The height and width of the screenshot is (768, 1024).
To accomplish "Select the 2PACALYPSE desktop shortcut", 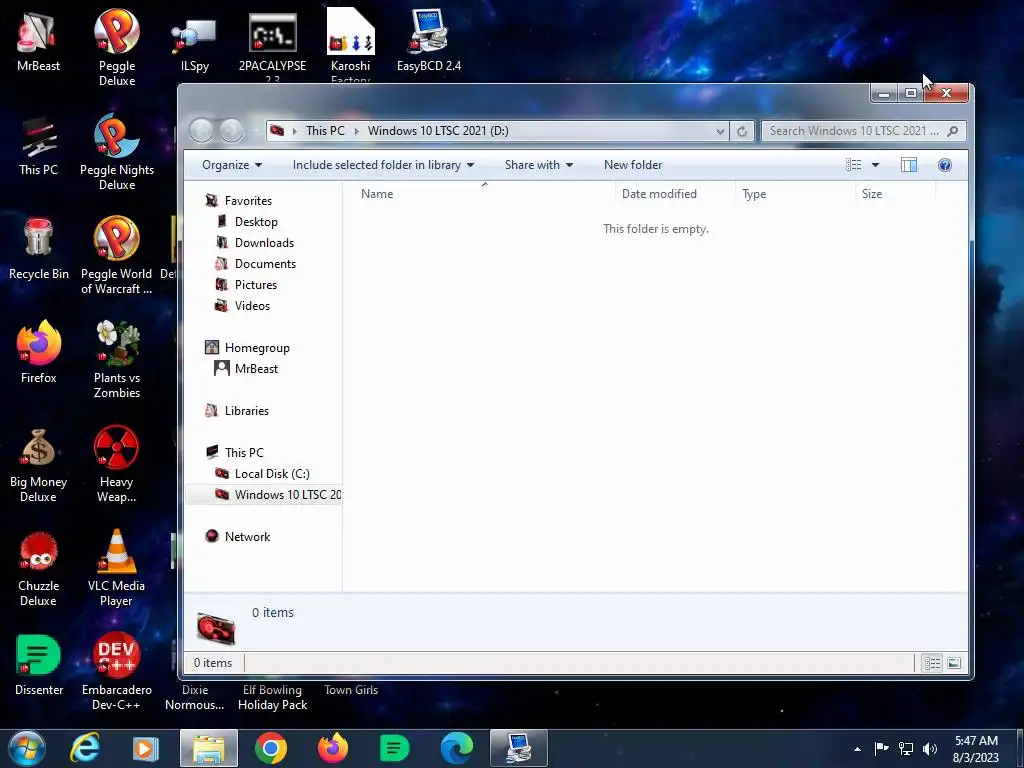I will coord(272,46).
